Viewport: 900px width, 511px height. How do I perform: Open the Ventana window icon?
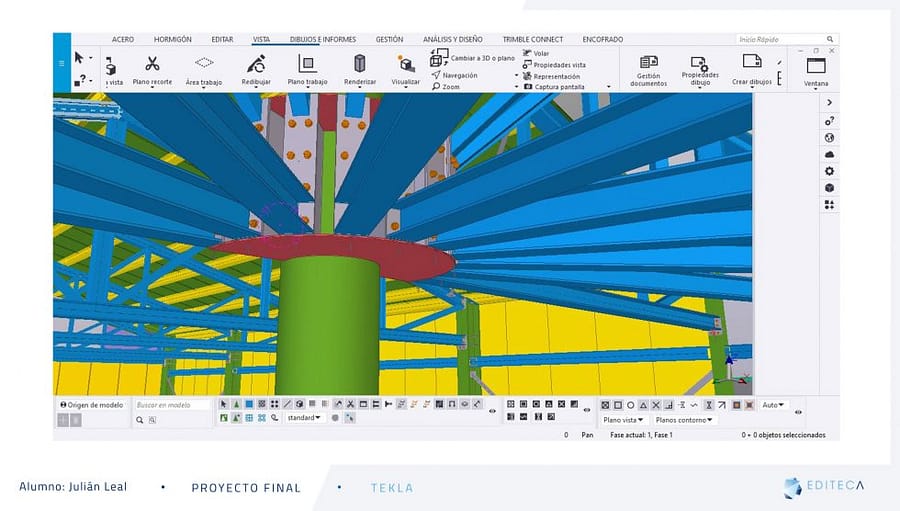pyautogui.click(x=816, y=65)
